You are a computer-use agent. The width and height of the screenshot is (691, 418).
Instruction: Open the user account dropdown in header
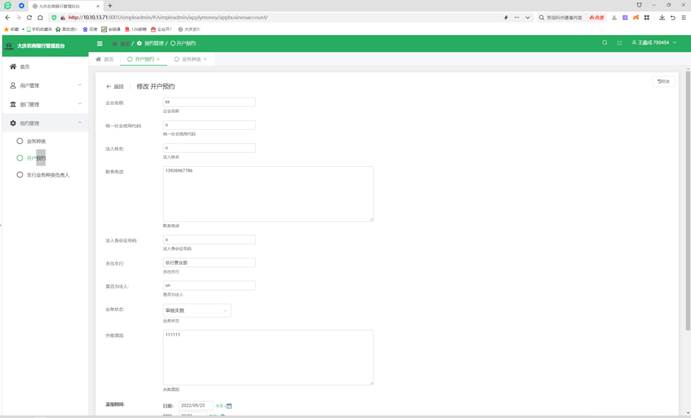click(655, 43)
